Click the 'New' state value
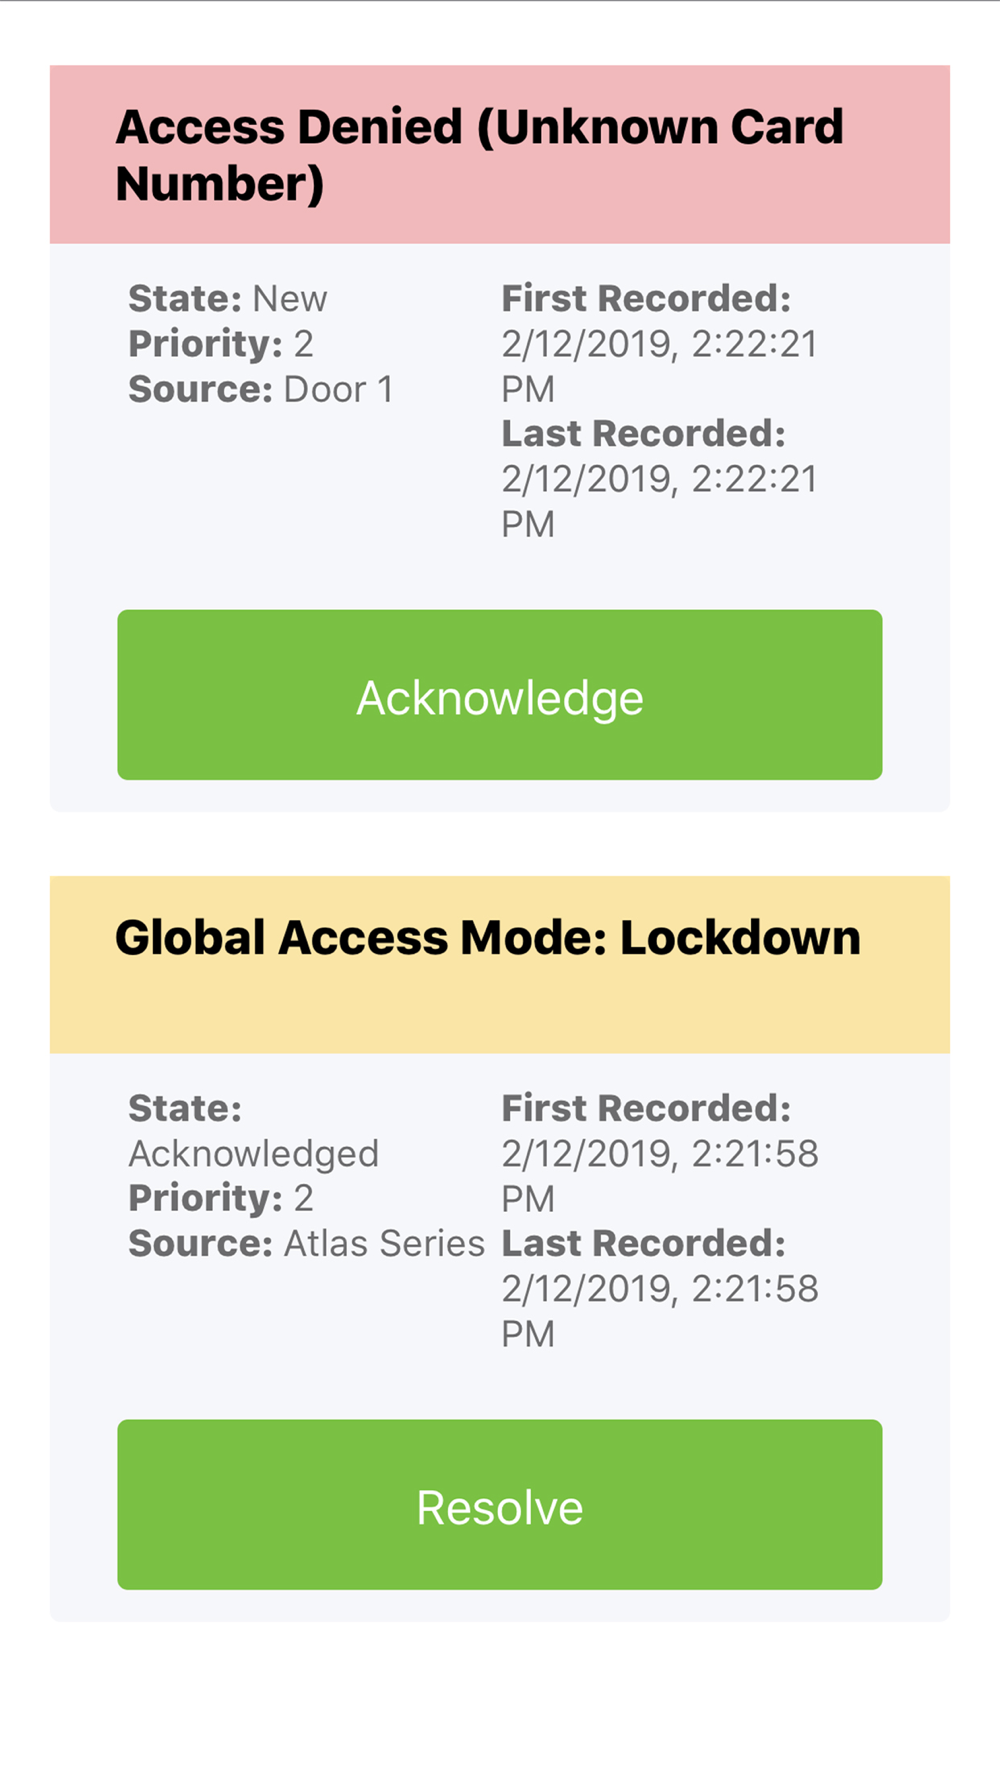The height and width of the screenshot is (1778, 1000). coord(289,299)
